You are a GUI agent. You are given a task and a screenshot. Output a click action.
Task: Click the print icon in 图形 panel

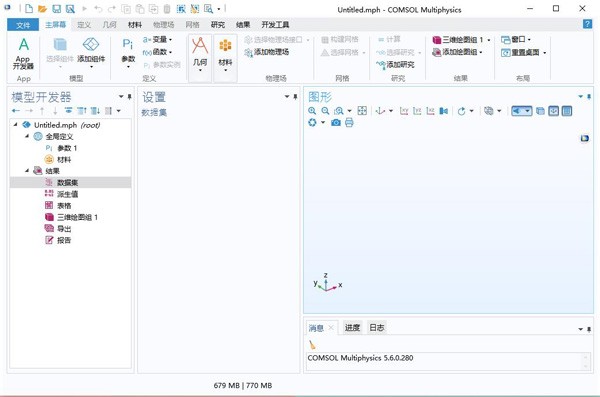click(349, 123)
